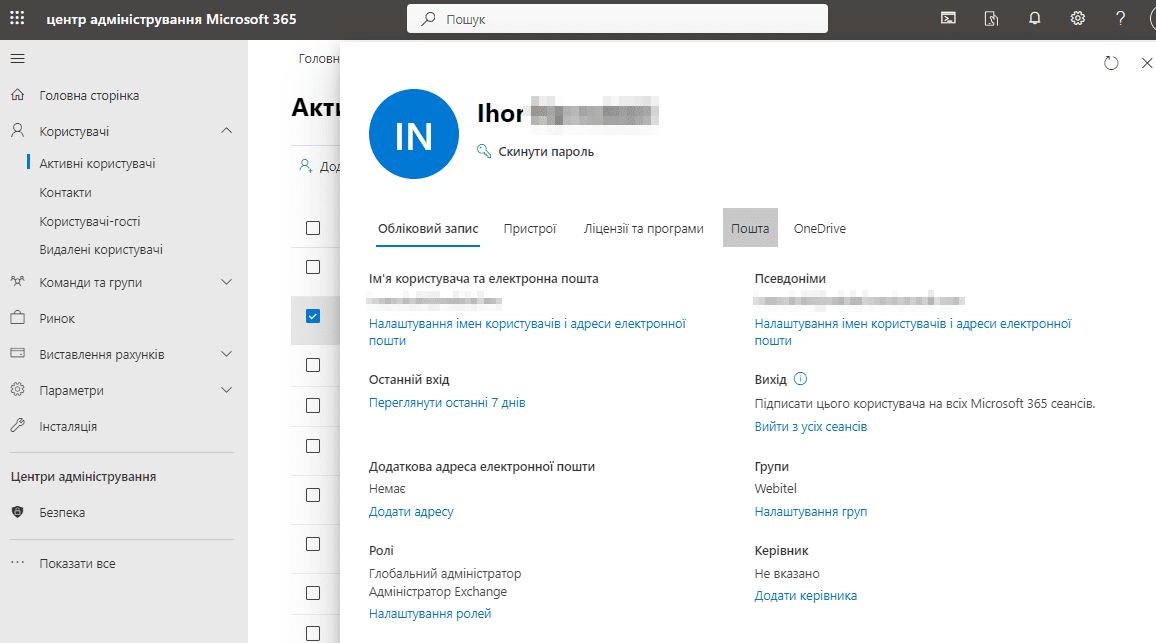Image resolution: width=1156 pixels, height=643 pixels.
Task: Open the Cloud Shell icon in header
Action: point(949,18)
